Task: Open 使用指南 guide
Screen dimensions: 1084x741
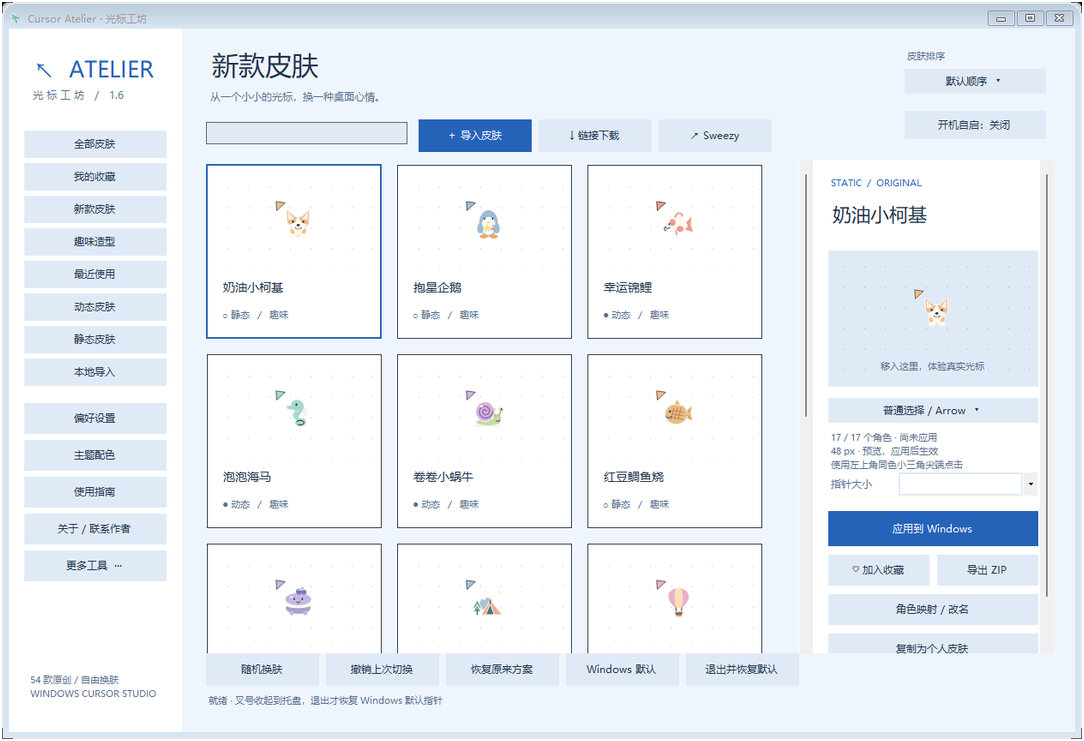Action: click(x=95, y=491)
